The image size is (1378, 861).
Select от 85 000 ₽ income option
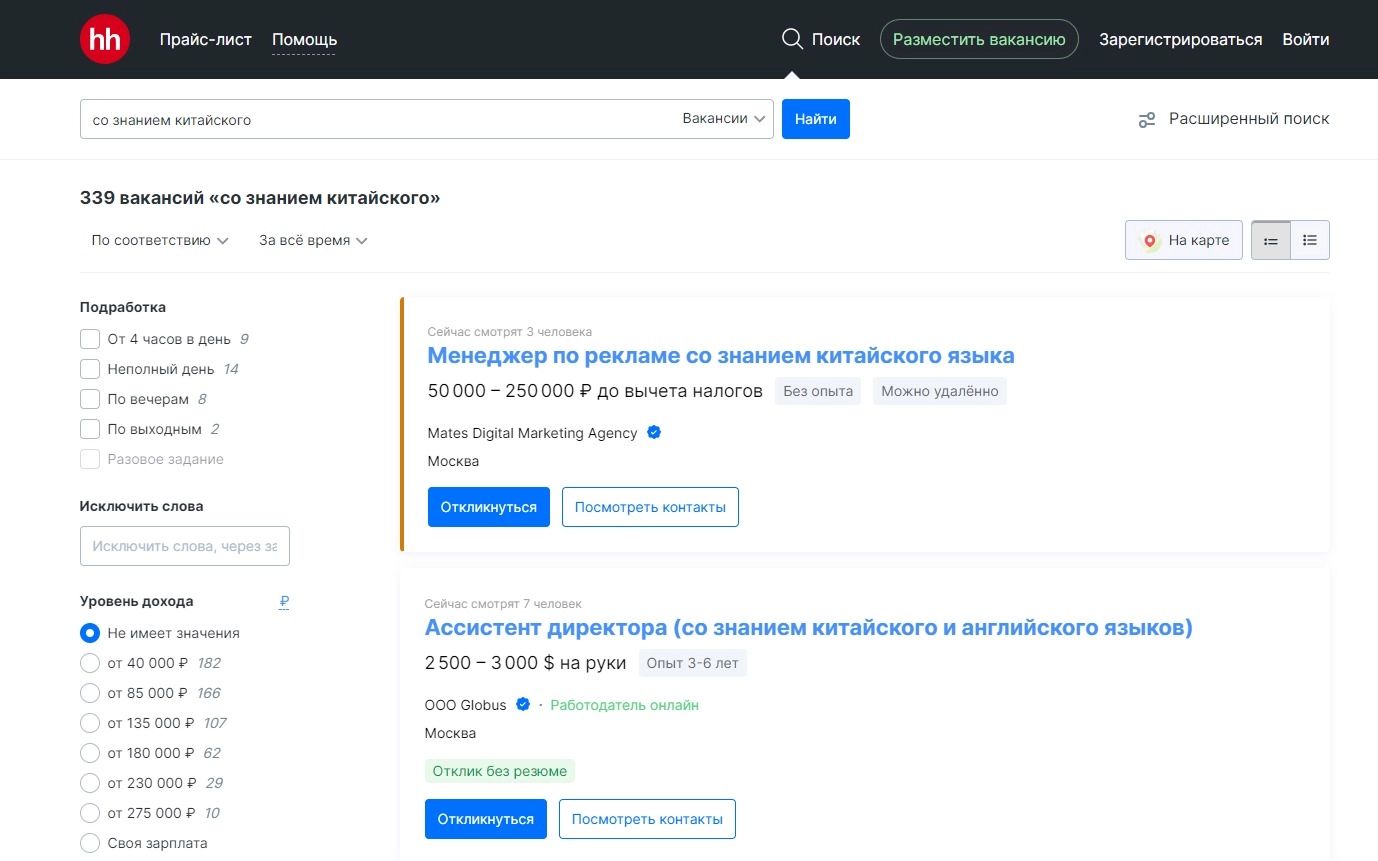click(90, 693)
